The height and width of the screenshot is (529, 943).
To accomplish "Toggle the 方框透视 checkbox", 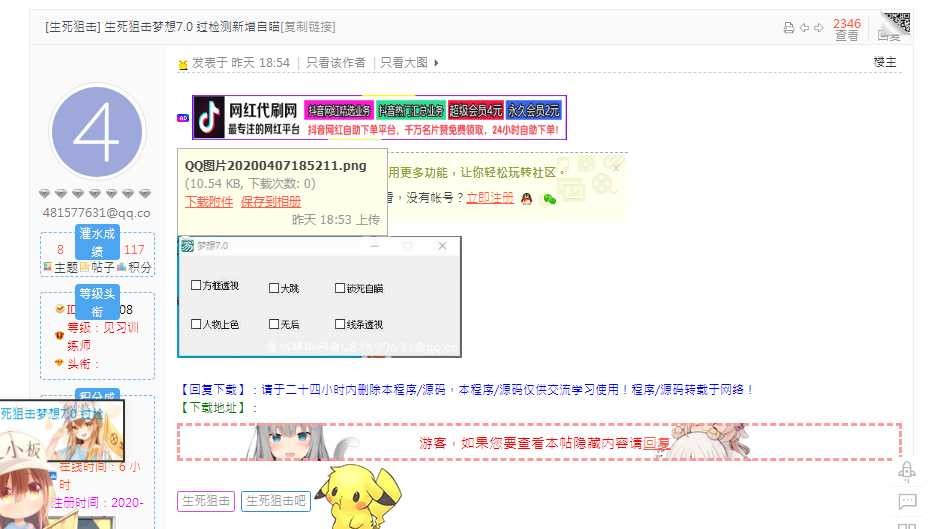I will coord(195,285).
